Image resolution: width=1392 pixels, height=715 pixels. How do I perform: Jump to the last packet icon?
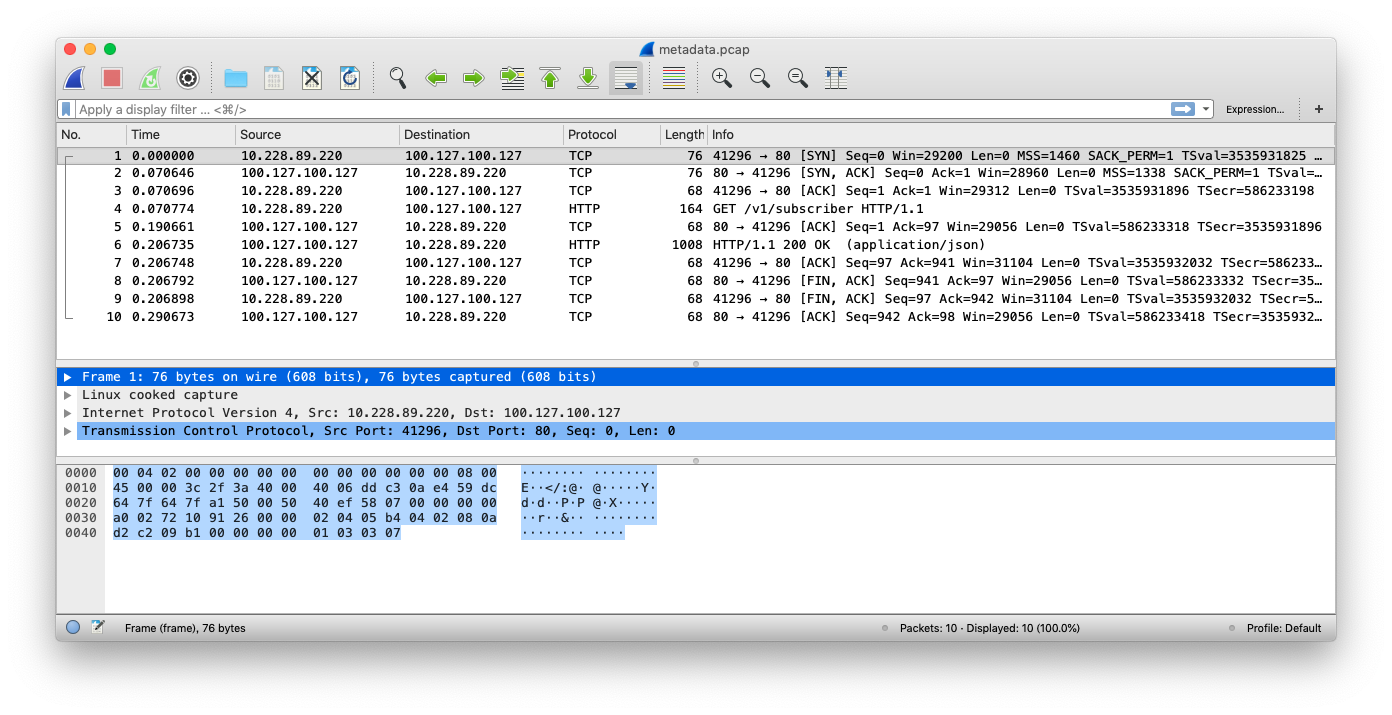pos(588,78)
